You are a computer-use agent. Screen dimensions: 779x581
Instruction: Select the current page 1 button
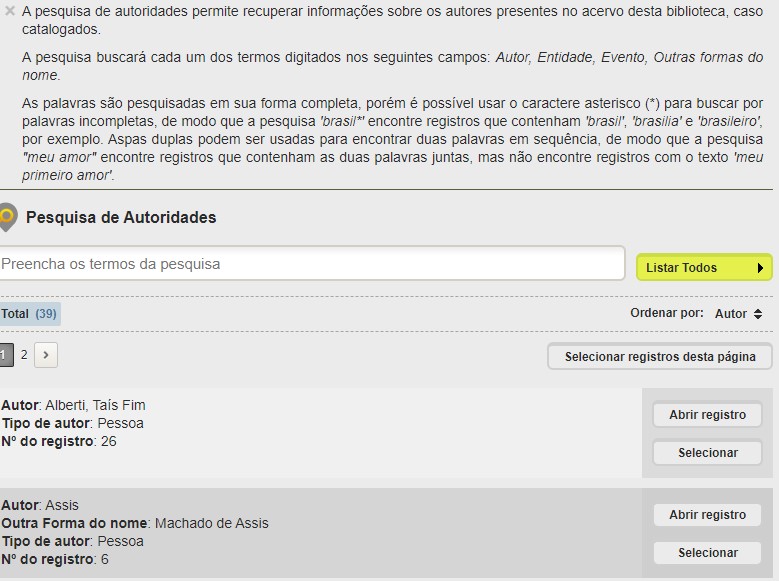(6, 355)
